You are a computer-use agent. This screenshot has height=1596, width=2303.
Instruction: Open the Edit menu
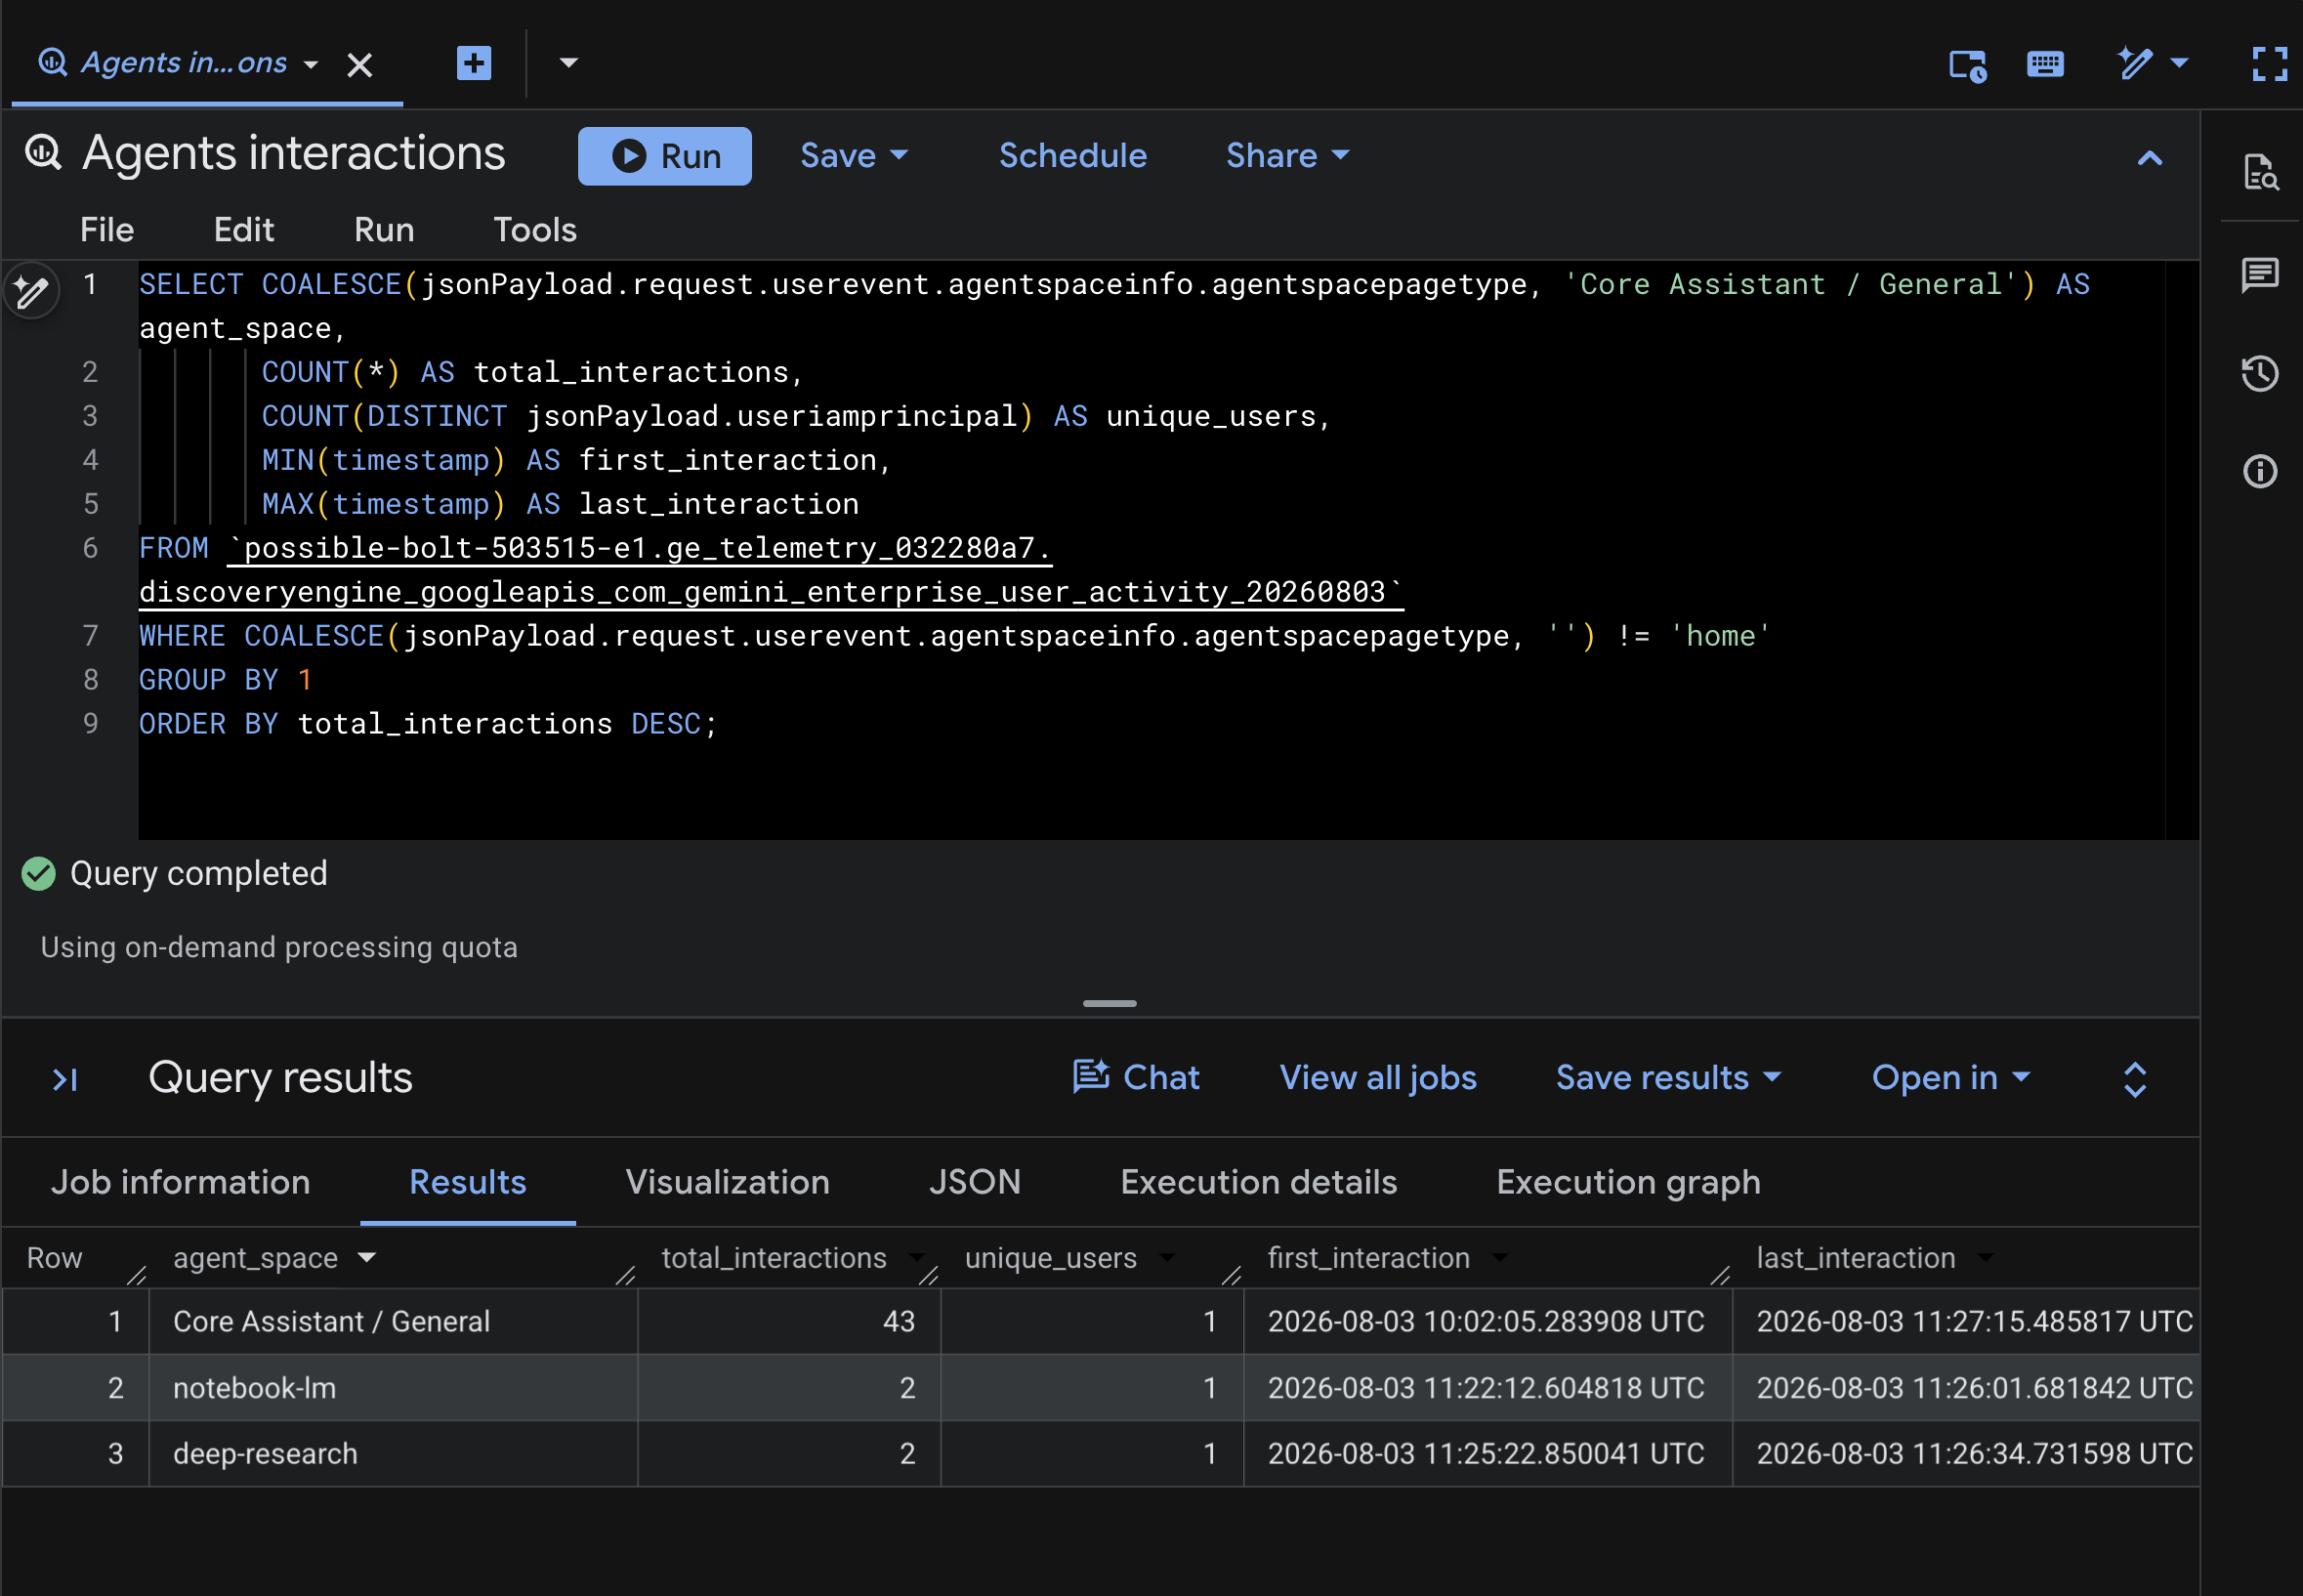[x=243, y=230]
